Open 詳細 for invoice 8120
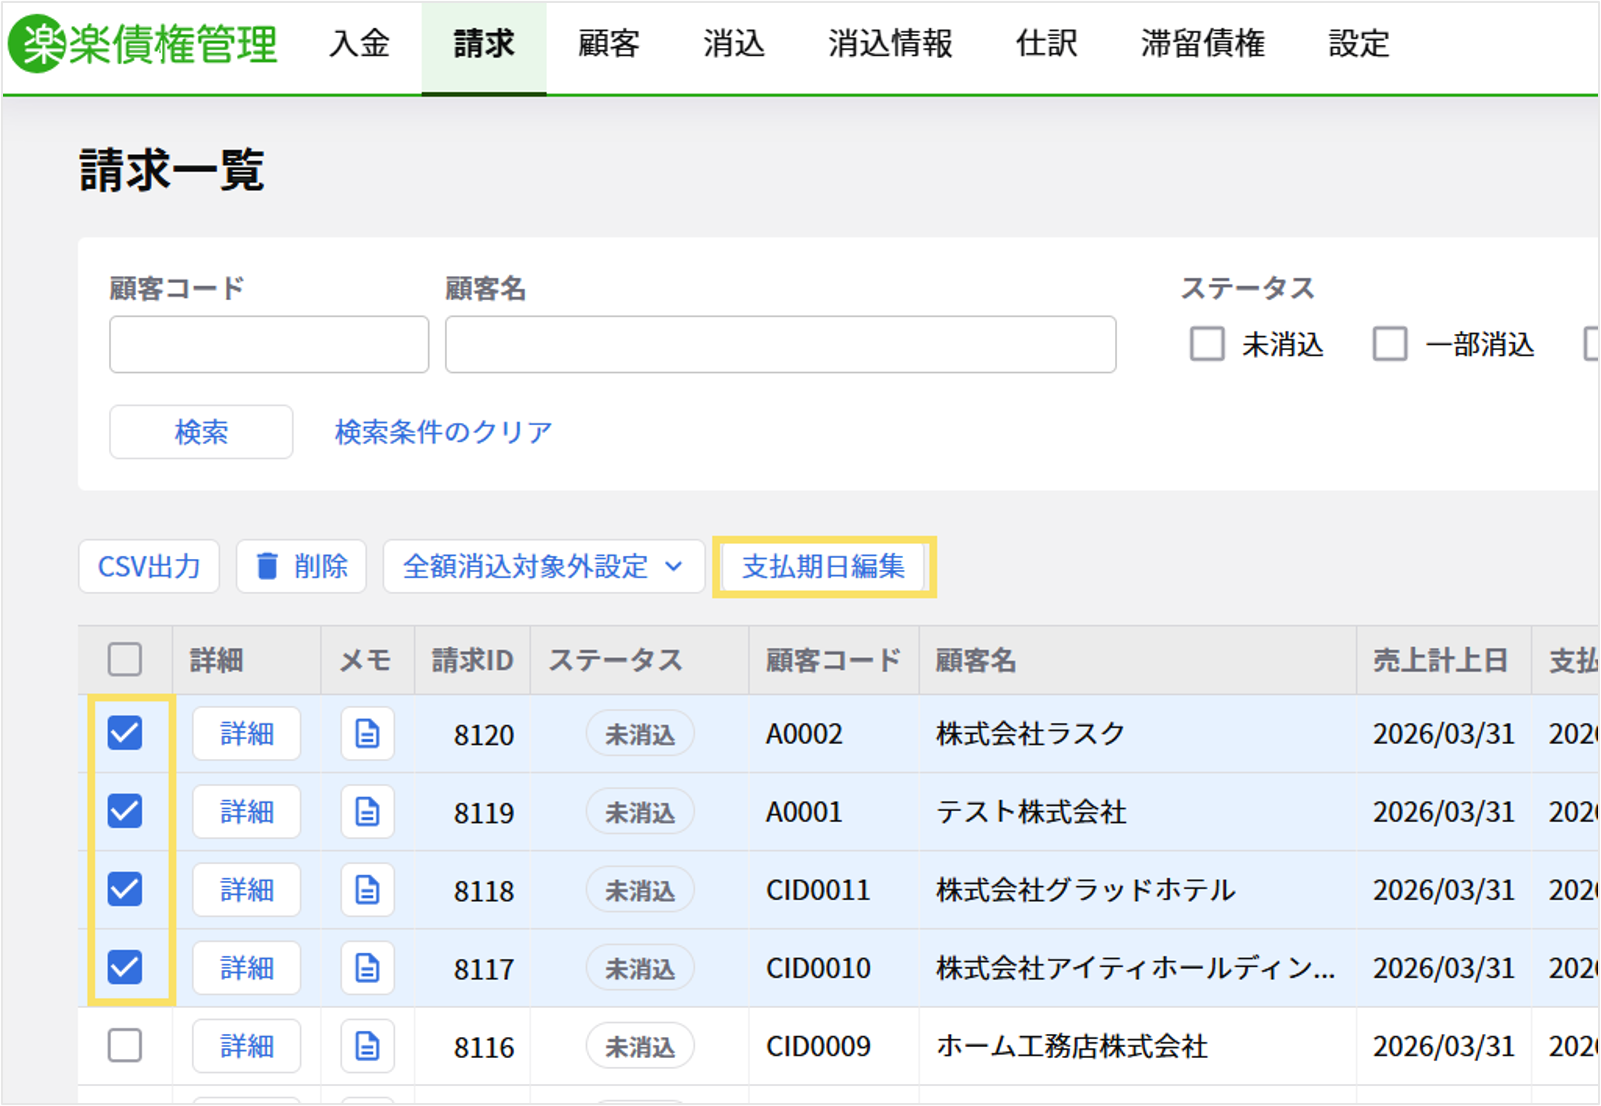 tap(247, 734)
